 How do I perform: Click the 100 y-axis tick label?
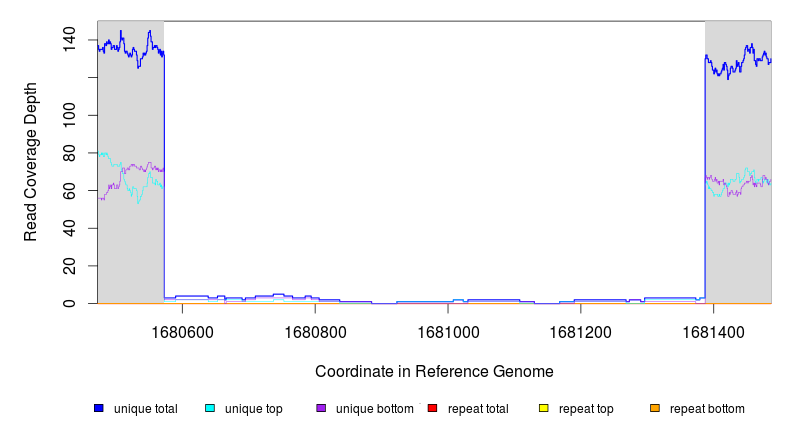[x=69, y=115]
